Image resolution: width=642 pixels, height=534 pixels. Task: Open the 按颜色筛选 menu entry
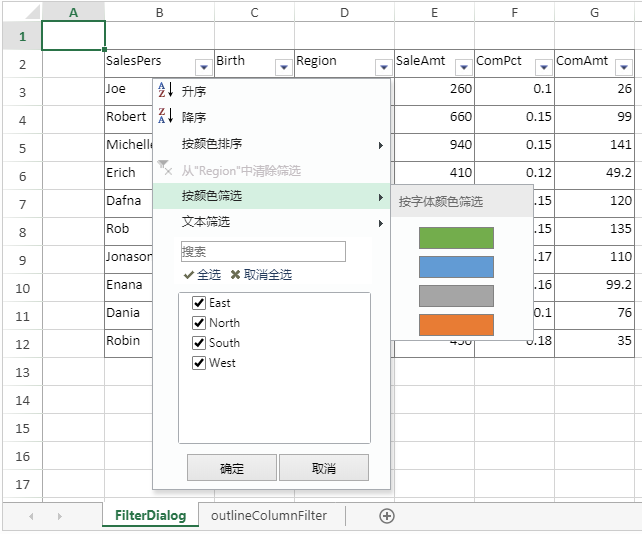pos(271,196)
